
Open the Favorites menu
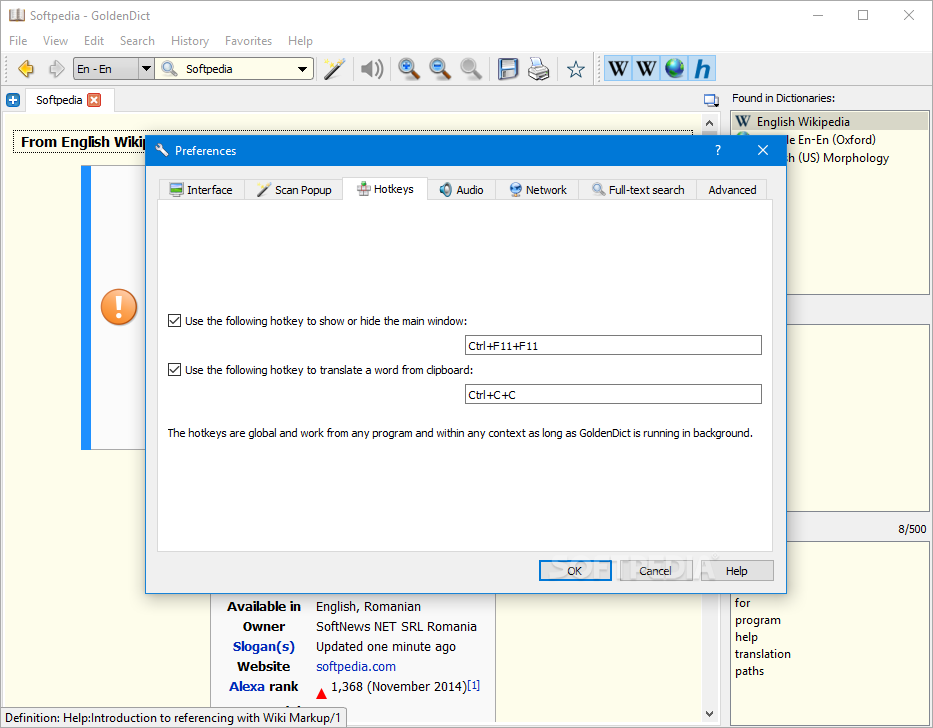[248, 40]
